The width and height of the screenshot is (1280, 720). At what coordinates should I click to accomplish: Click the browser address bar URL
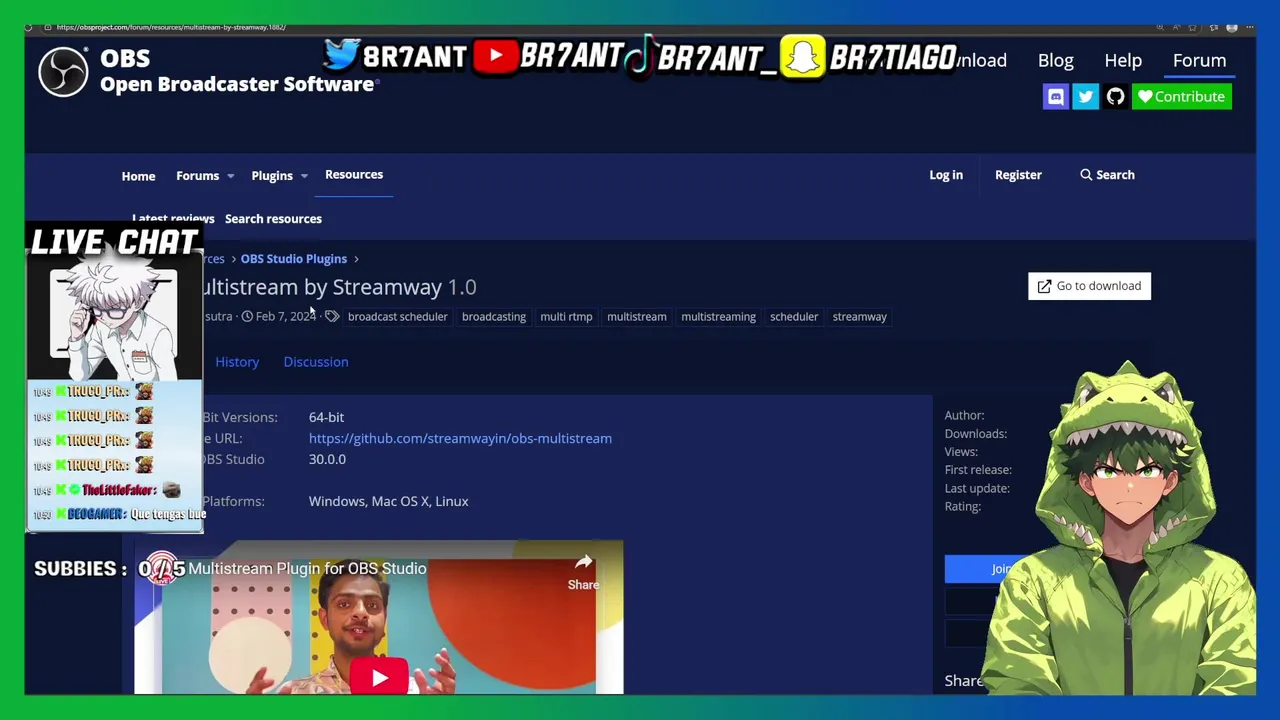(171, 27)
